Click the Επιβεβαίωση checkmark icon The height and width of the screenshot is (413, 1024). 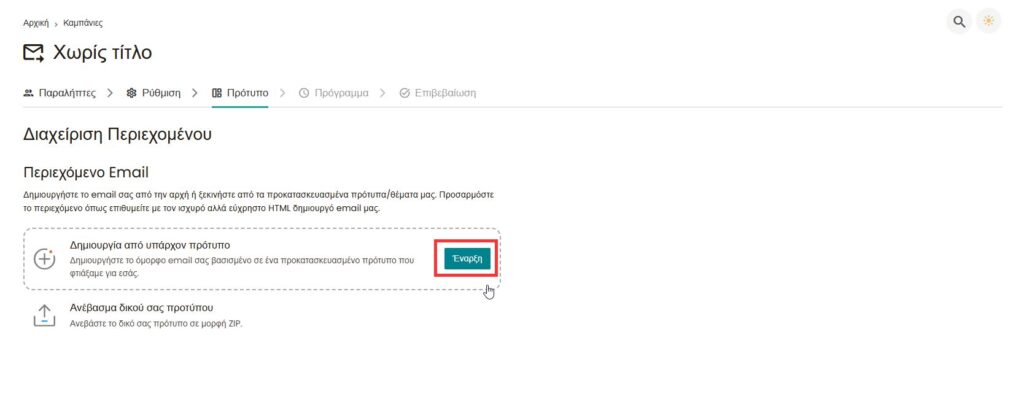tap(404, 93)
